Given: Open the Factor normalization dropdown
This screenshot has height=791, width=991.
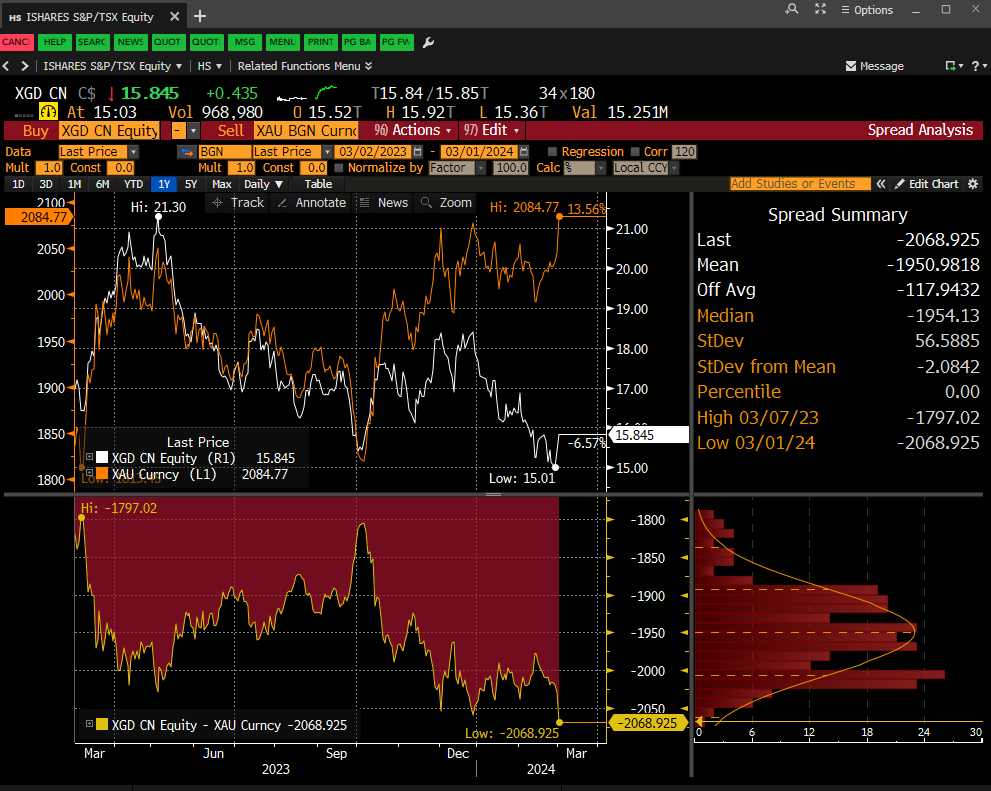Looking at the screenshot, I should click(481, 168).
